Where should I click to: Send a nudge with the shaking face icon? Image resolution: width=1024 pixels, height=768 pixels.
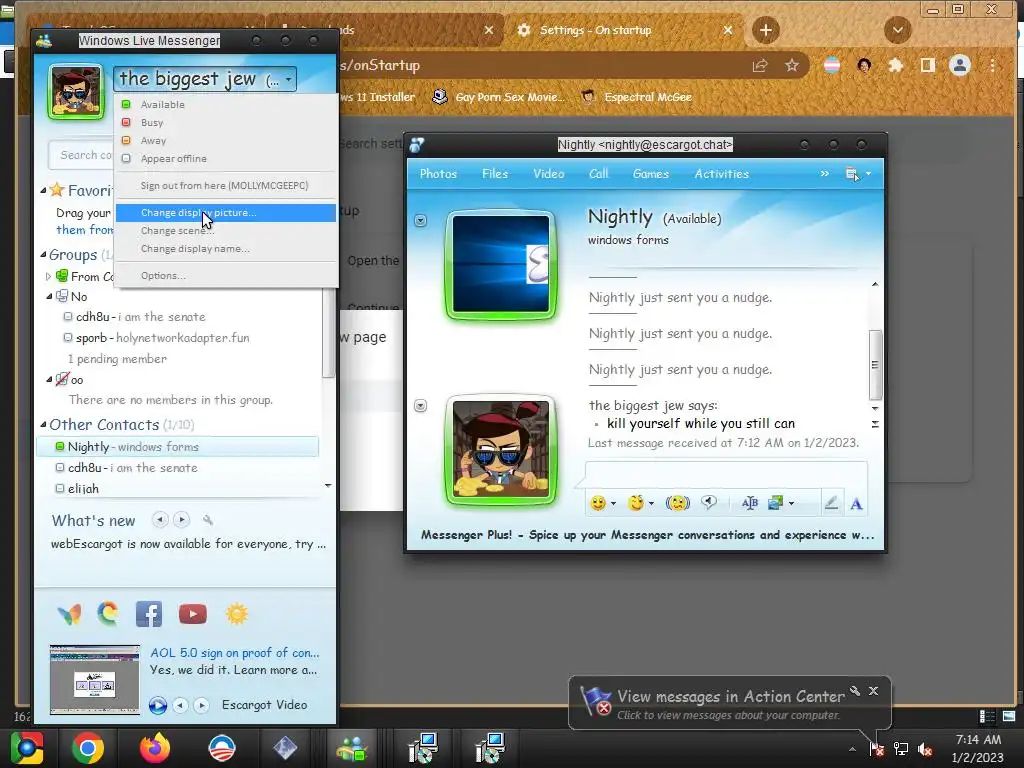[x=677, y=503]
